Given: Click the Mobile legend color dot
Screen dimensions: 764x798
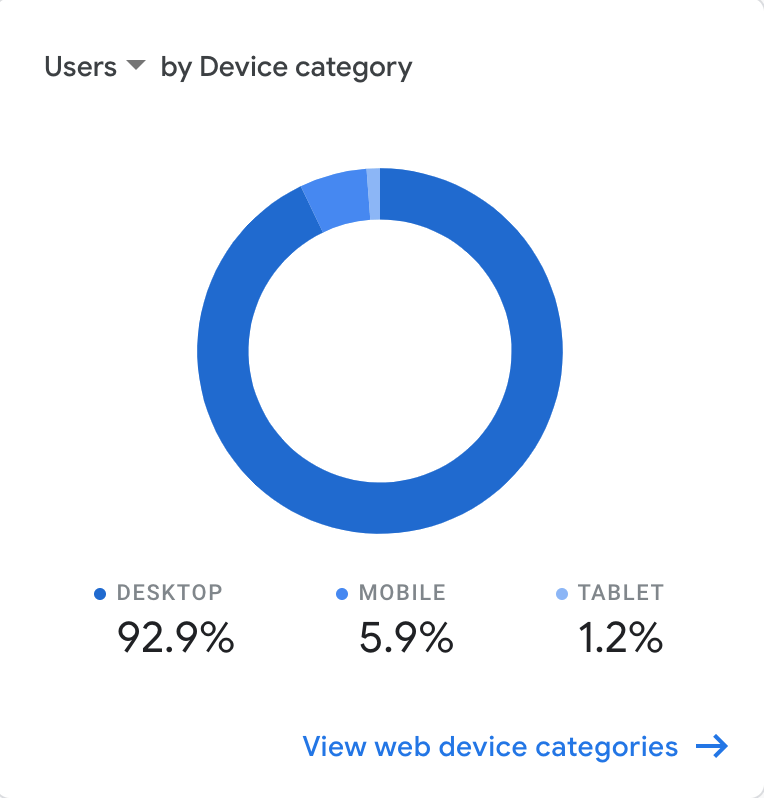Looking at the screenshot, I should pyautogui.click(x=342, y=593).
